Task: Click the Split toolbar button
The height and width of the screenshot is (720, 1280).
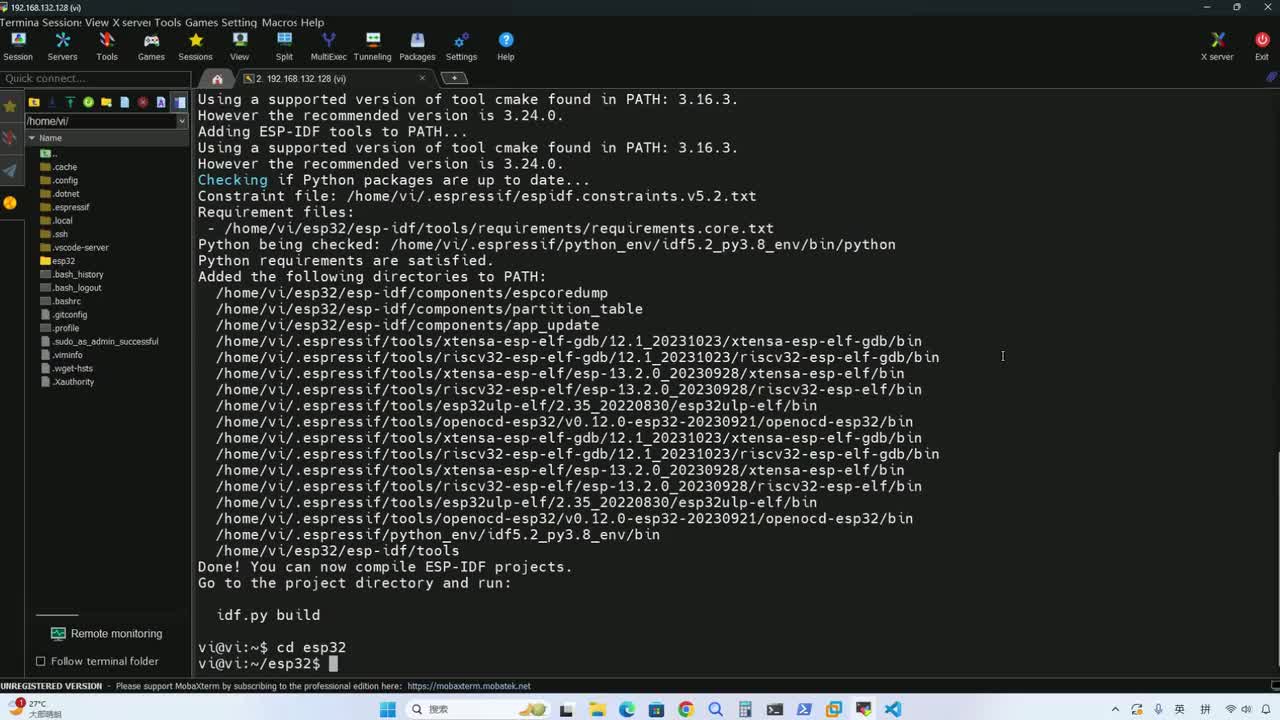Action: 284,46
